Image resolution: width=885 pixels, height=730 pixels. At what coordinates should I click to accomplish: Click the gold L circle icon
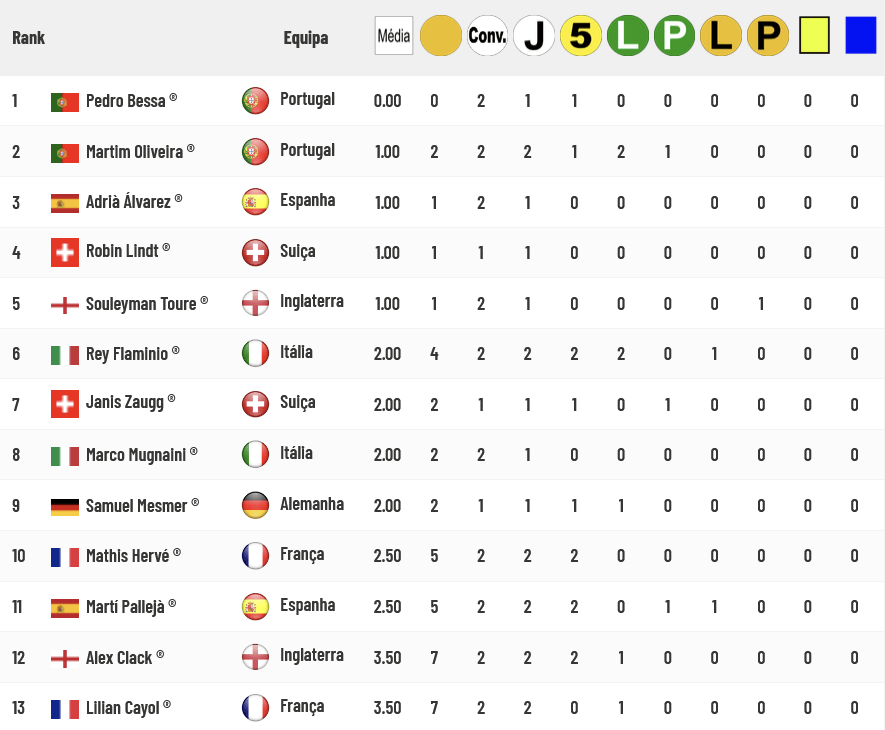click(721, 36)
